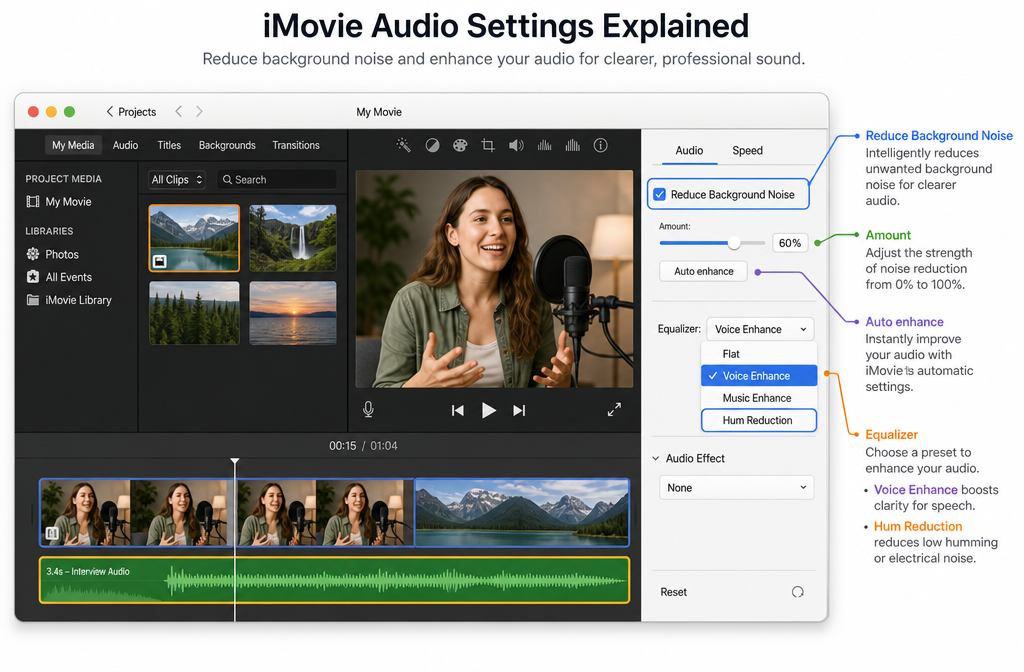Image resolution: width=1024 pixels, height=672 pixels.
Task: Select iMovie Library in sidebar
Action: pos(69,300)
